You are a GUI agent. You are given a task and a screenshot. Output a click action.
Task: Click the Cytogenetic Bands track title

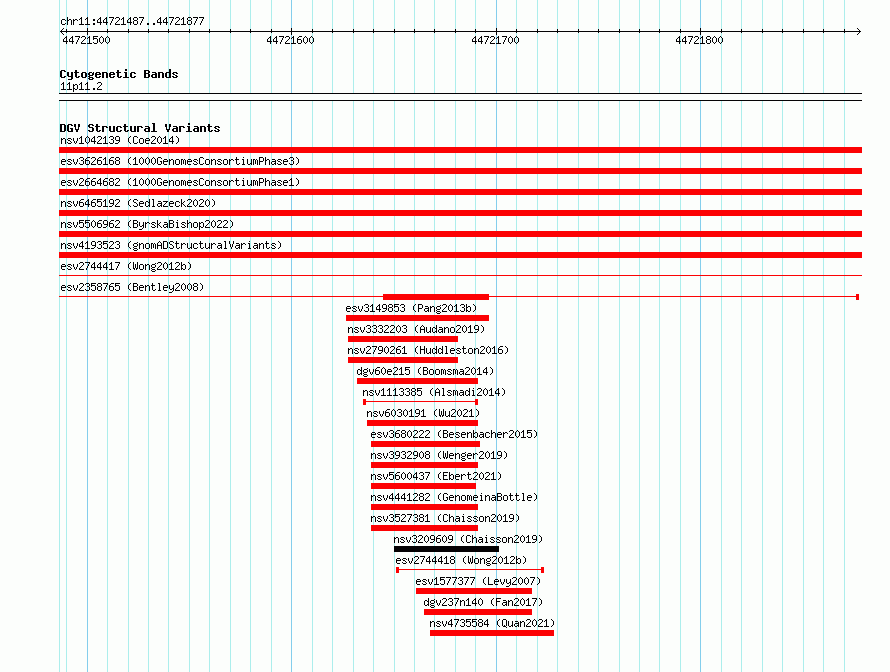point(119,74)
